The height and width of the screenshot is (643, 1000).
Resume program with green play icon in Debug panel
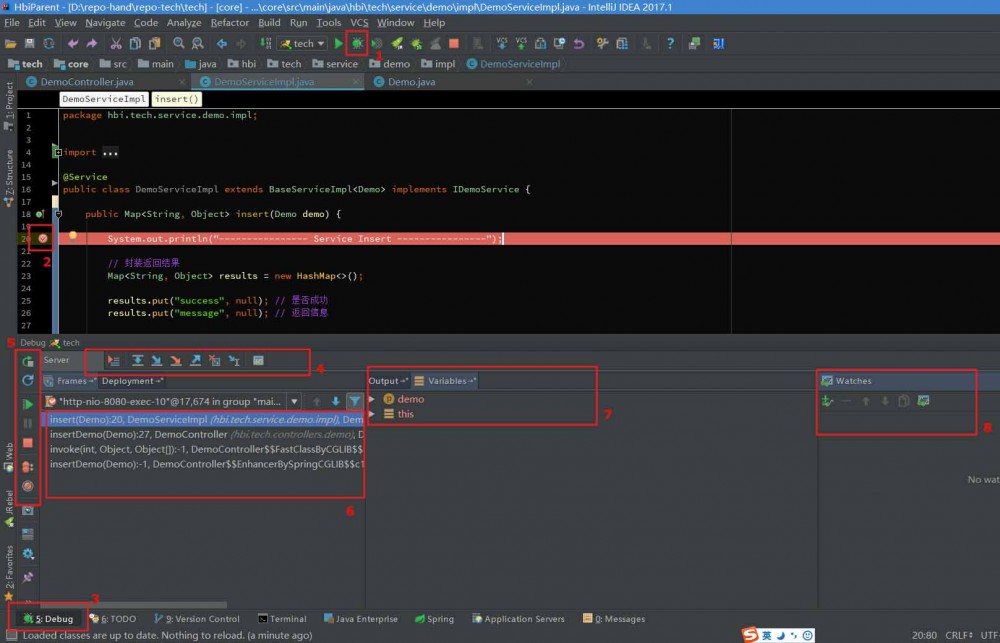coord(28,404)
